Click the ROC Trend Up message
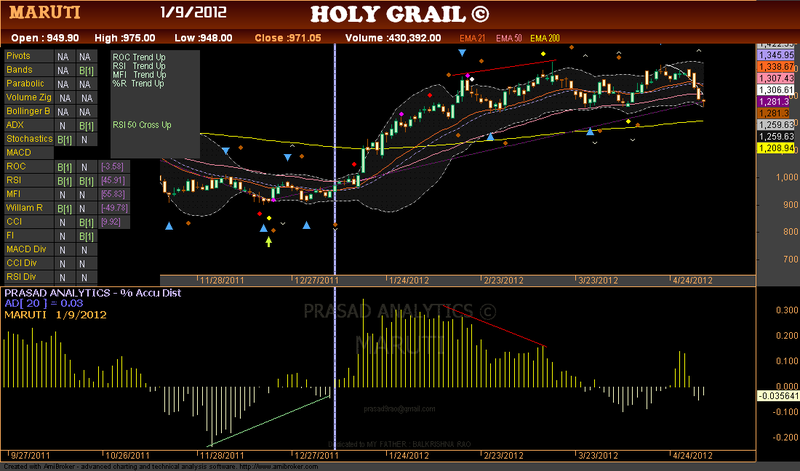This screenshot has height=471, width=800. pyautogui.click(x=139, y=57)
